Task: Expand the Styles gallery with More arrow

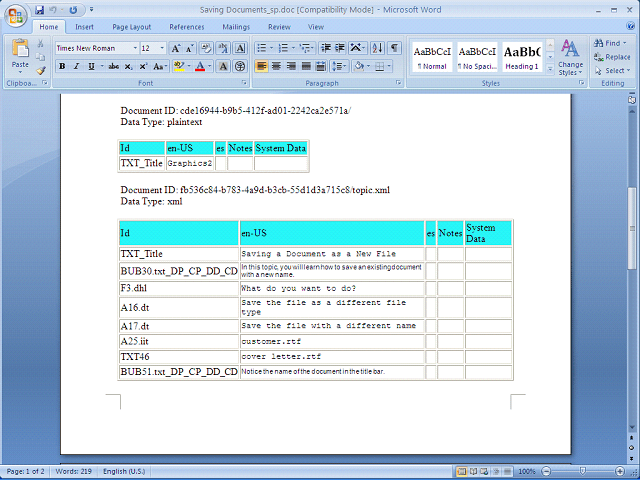Action: [x=550, y=70]
